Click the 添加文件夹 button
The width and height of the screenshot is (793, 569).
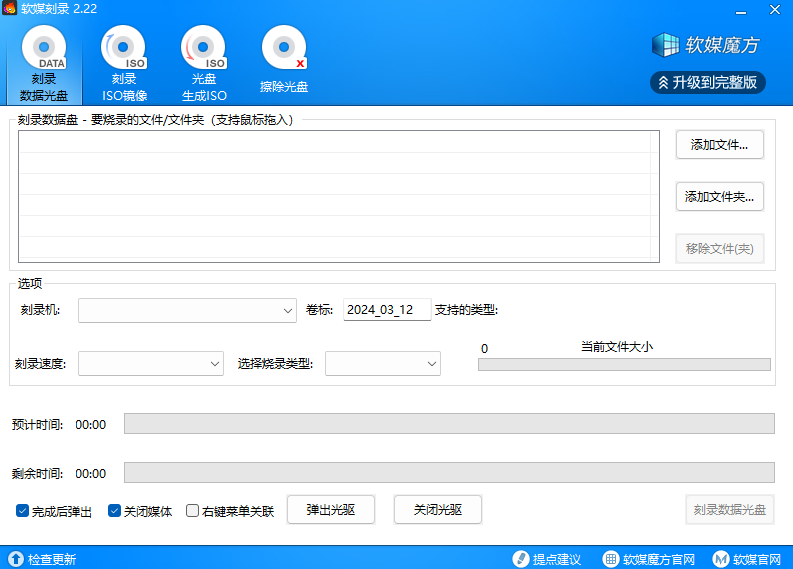coord(719,197)
